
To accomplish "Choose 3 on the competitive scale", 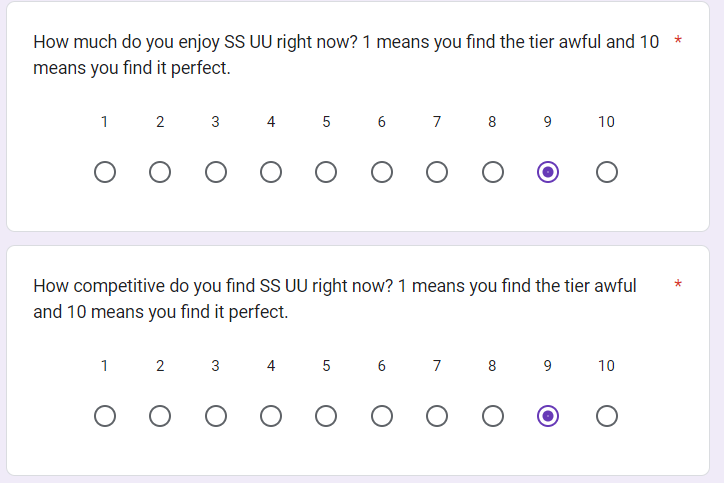I will (x=216, y=416).
